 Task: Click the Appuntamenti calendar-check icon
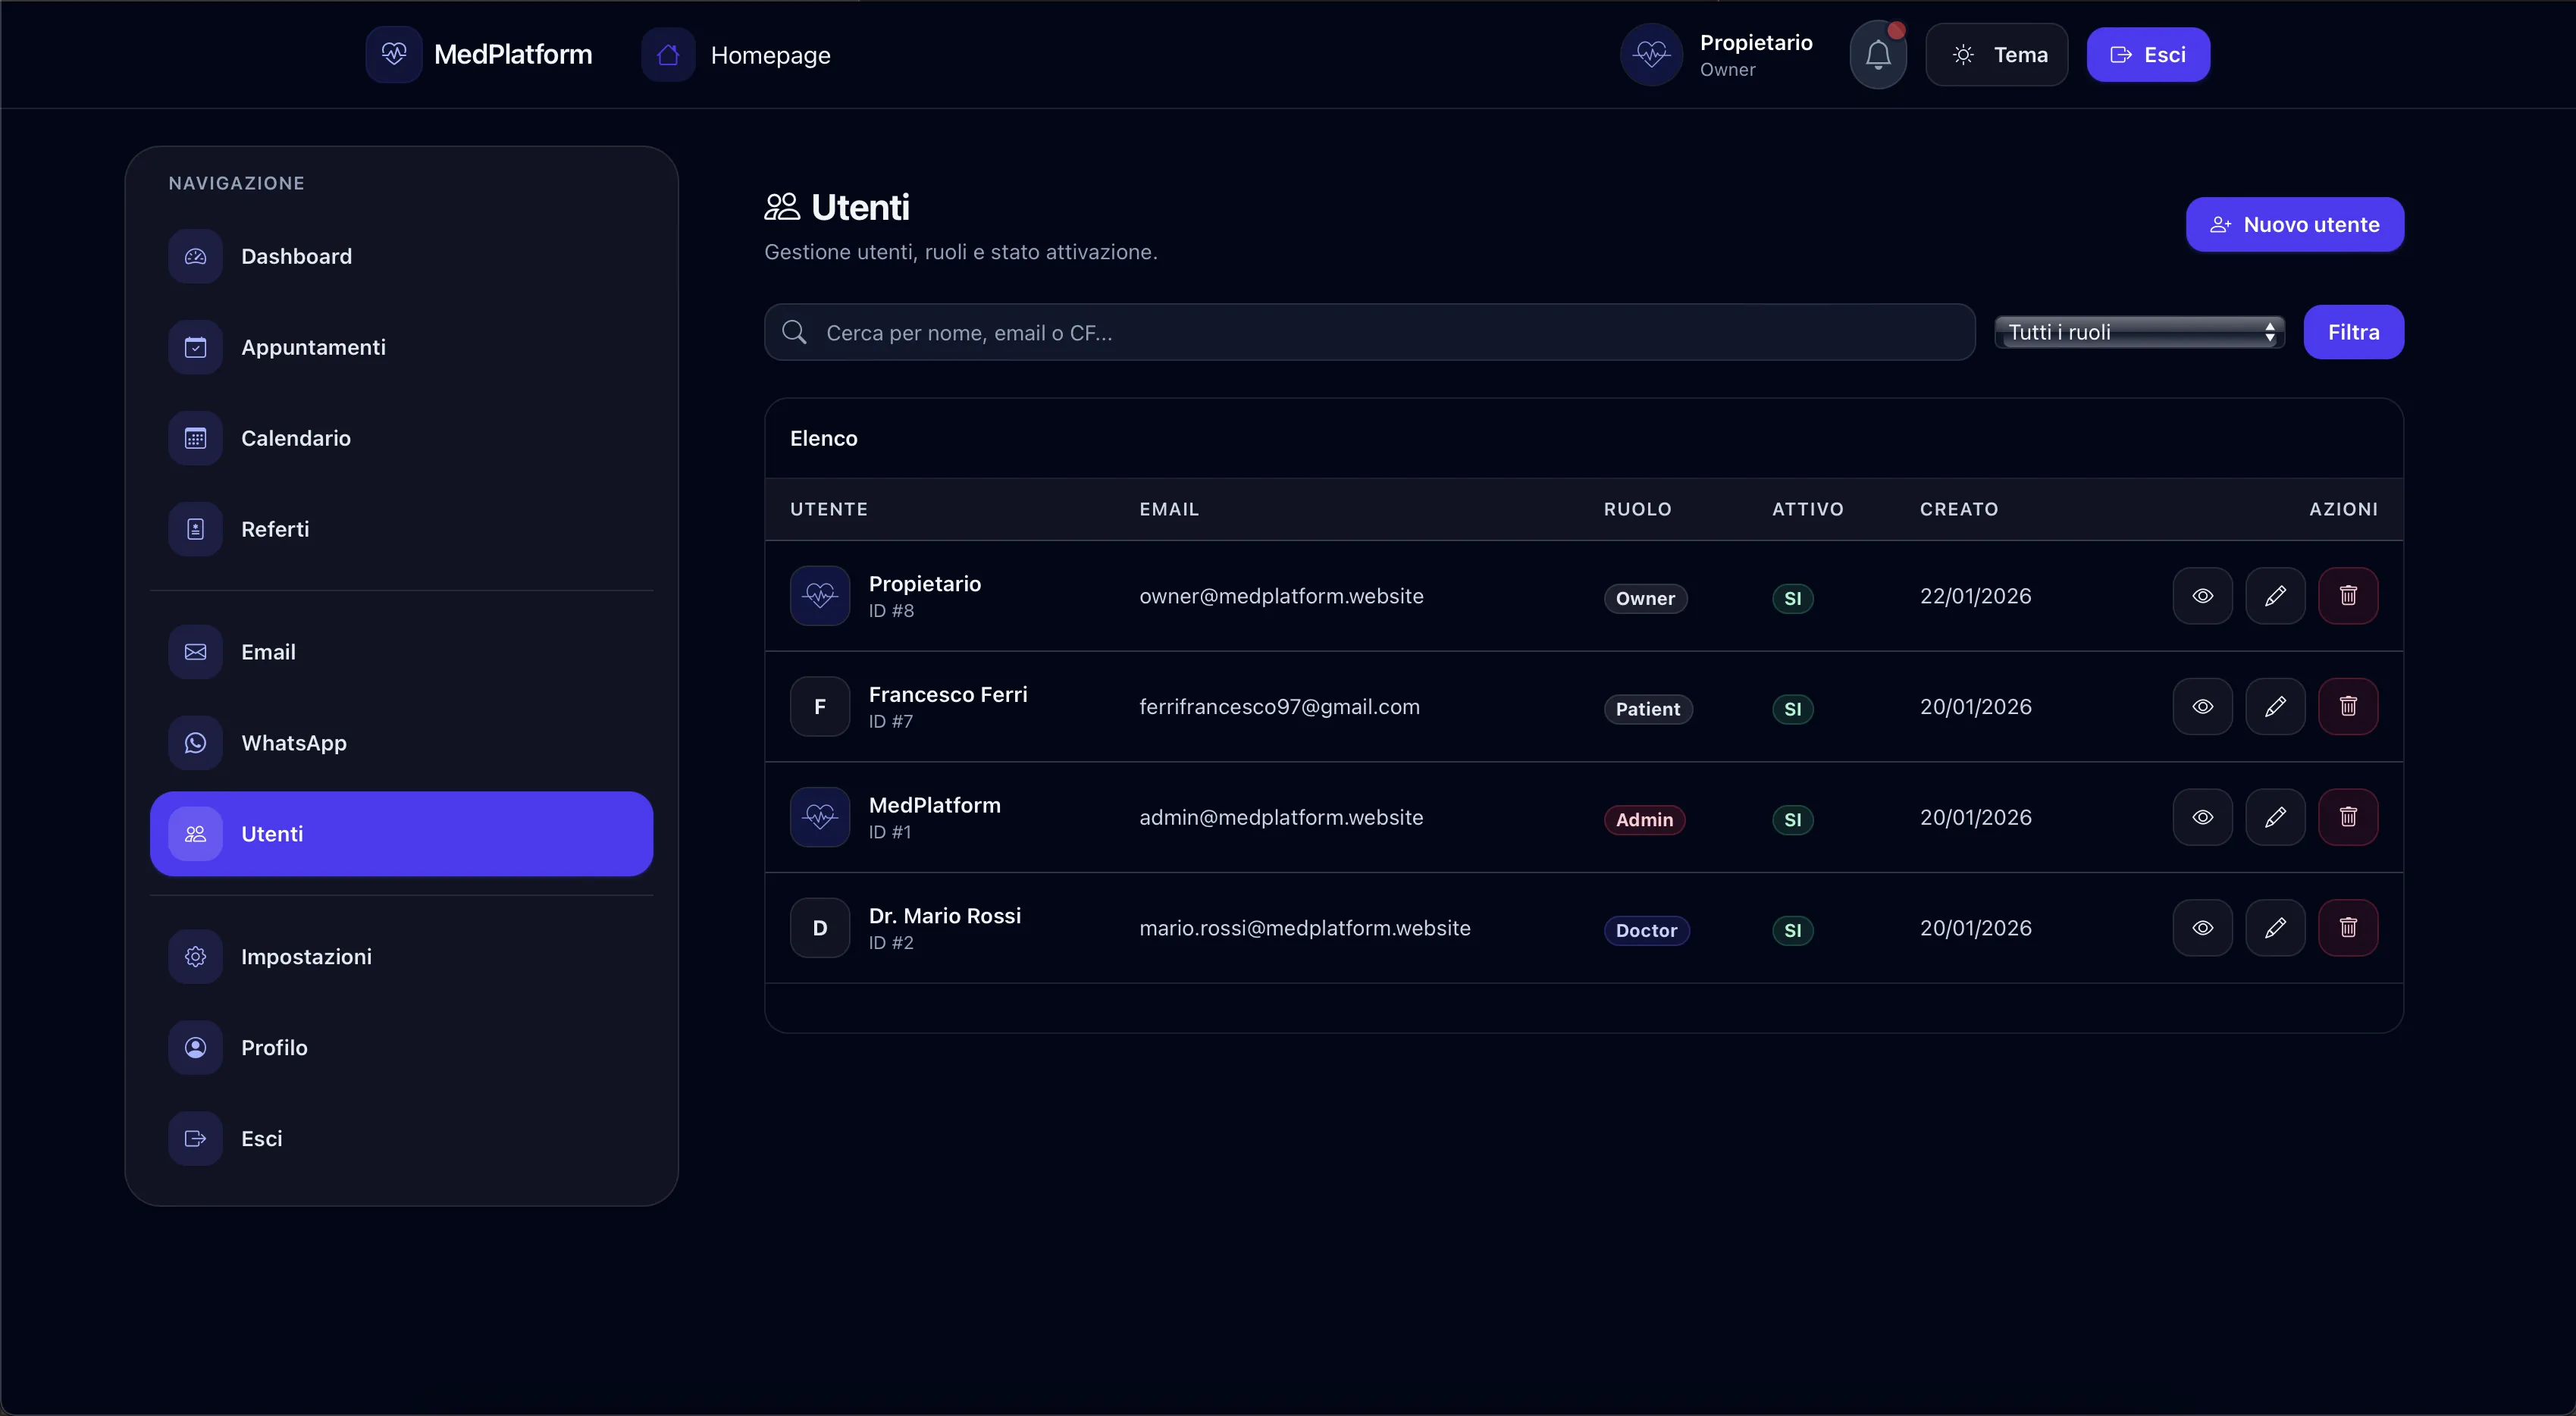coord(195,347)
